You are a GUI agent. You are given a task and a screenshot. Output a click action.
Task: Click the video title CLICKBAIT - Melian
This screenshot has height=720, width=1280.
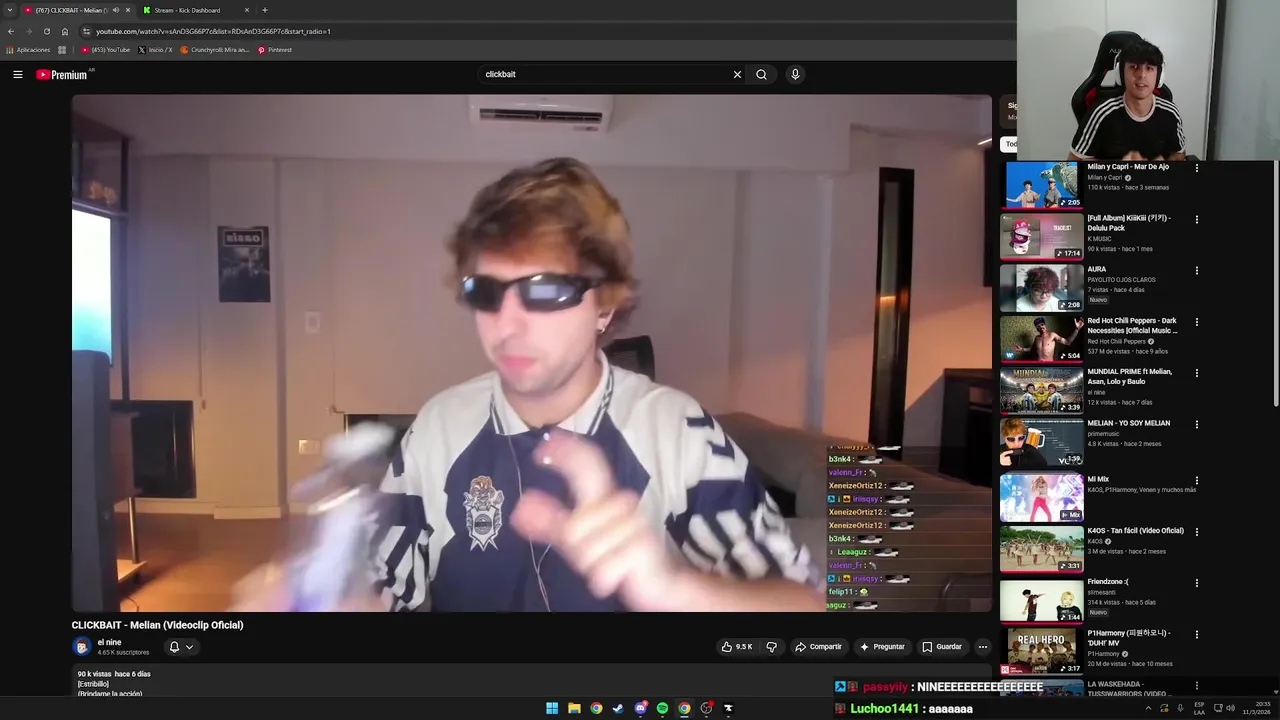[x=157, y=625]
